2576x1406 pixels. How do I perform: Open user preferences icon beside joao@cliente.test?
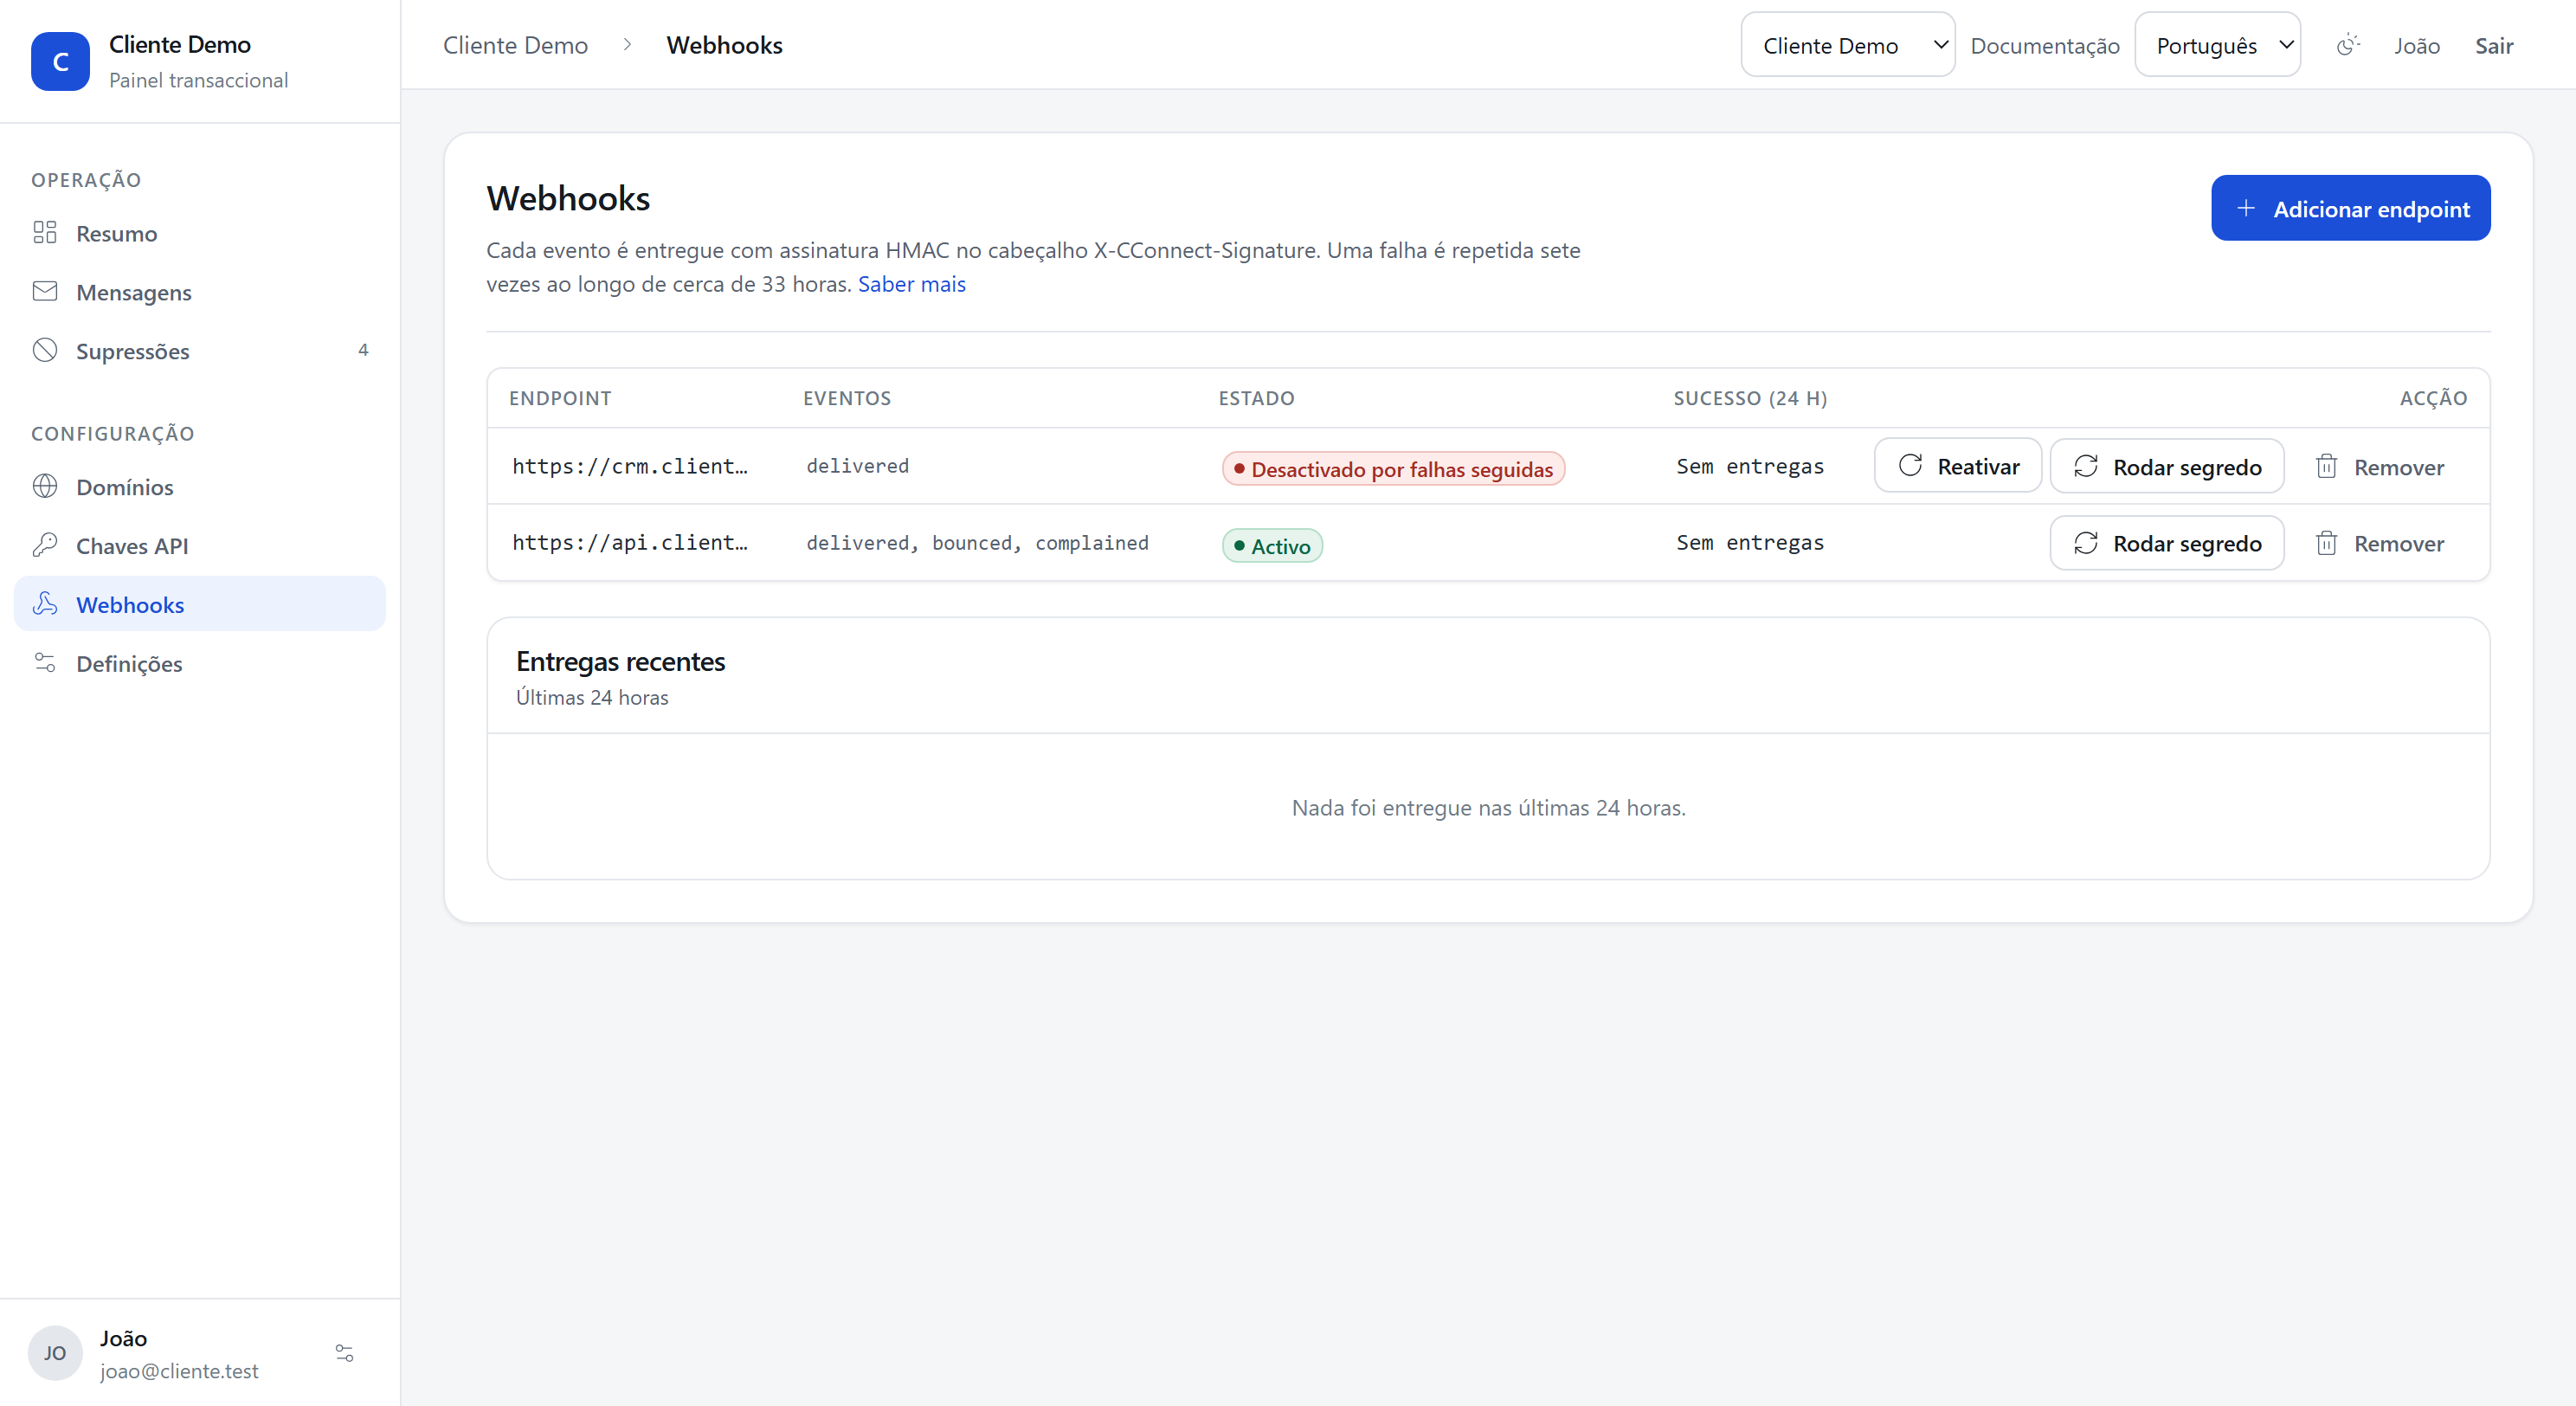(344, 1353)
